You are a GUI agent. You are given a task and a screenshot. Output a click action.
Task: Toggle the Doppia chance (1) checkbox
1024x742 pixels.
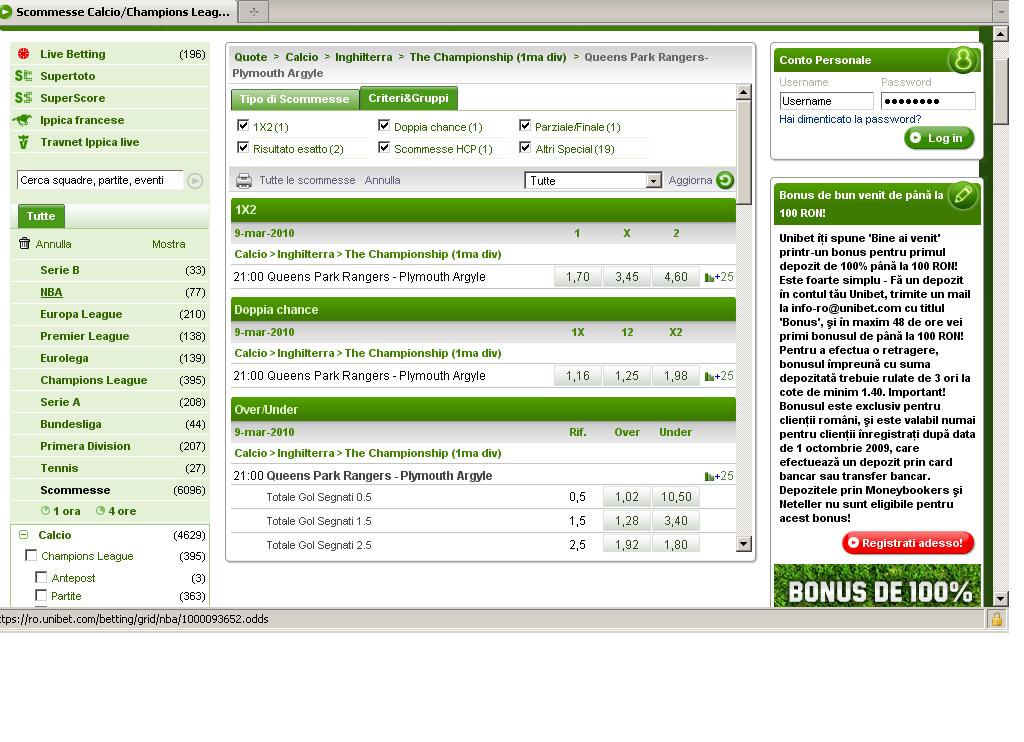[x=384, y=125]
